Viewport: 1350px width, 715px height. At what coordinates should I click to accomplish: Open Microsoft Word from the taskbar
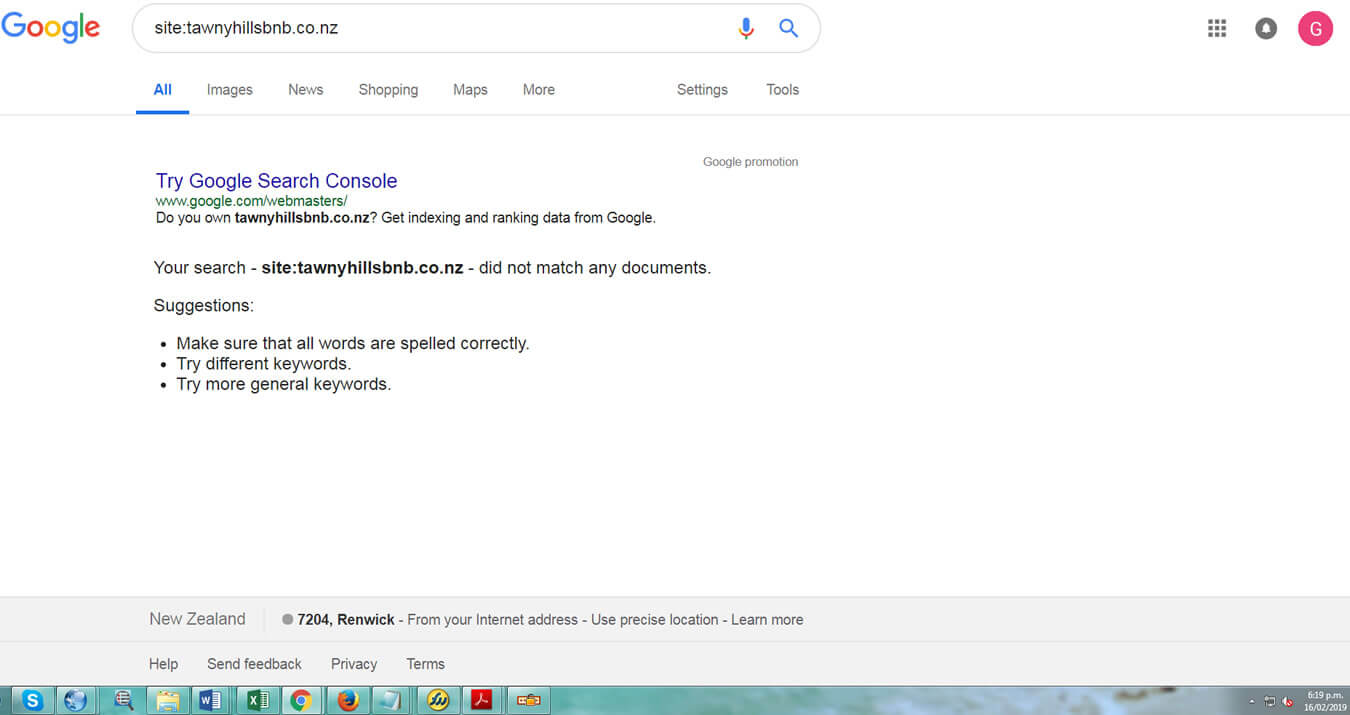pyautogui.click(x=211, y=700)
